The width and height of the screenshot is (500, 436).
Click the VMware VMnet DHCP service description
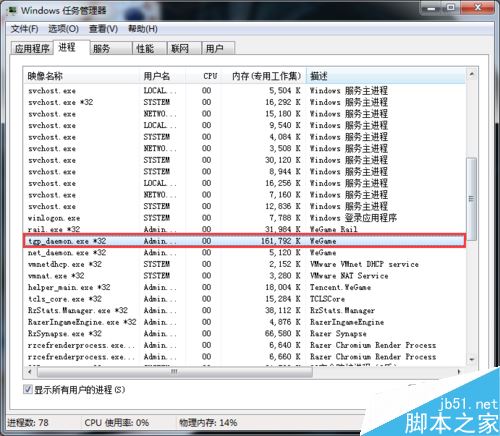click(x=364, y=264)
